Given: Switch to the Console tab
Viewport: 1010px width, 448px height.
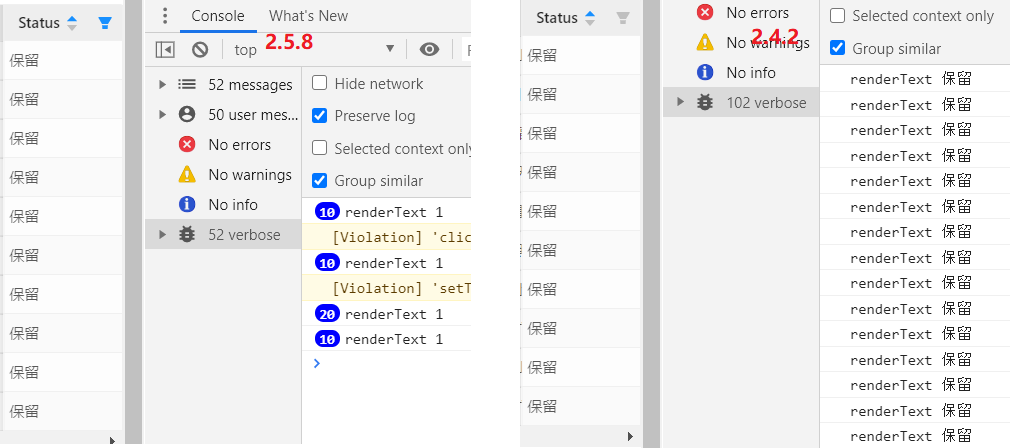Looking at the screenshot, I should pyautogui.click(x=218, y=16).
